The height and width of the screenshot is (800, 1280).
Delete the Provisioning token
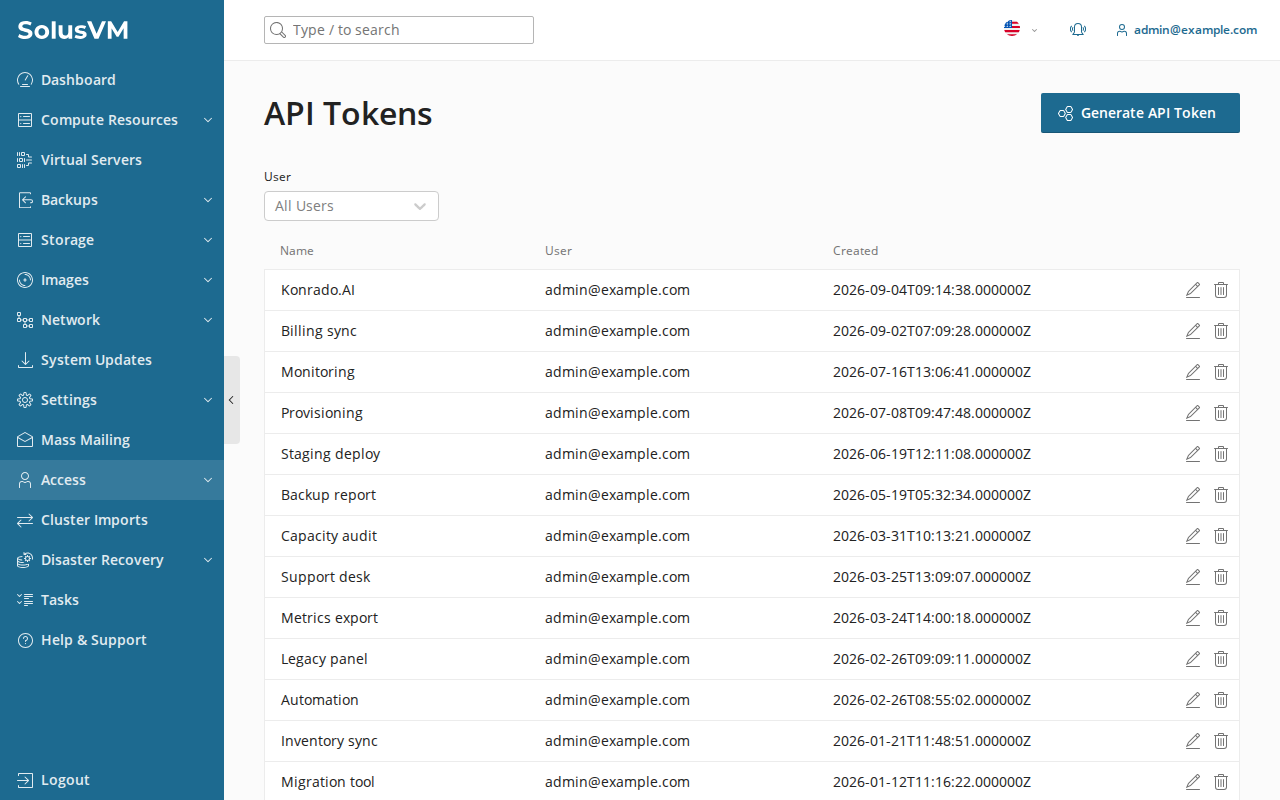[x=1221, y=413]
